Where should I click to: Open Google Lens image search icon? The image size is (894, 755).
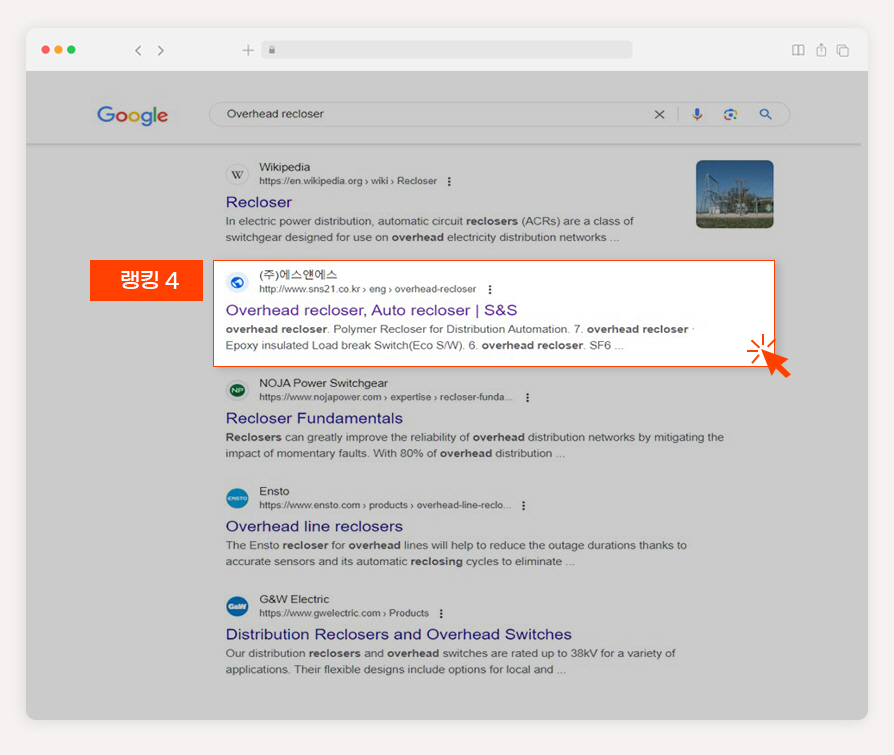click(730, 114)
